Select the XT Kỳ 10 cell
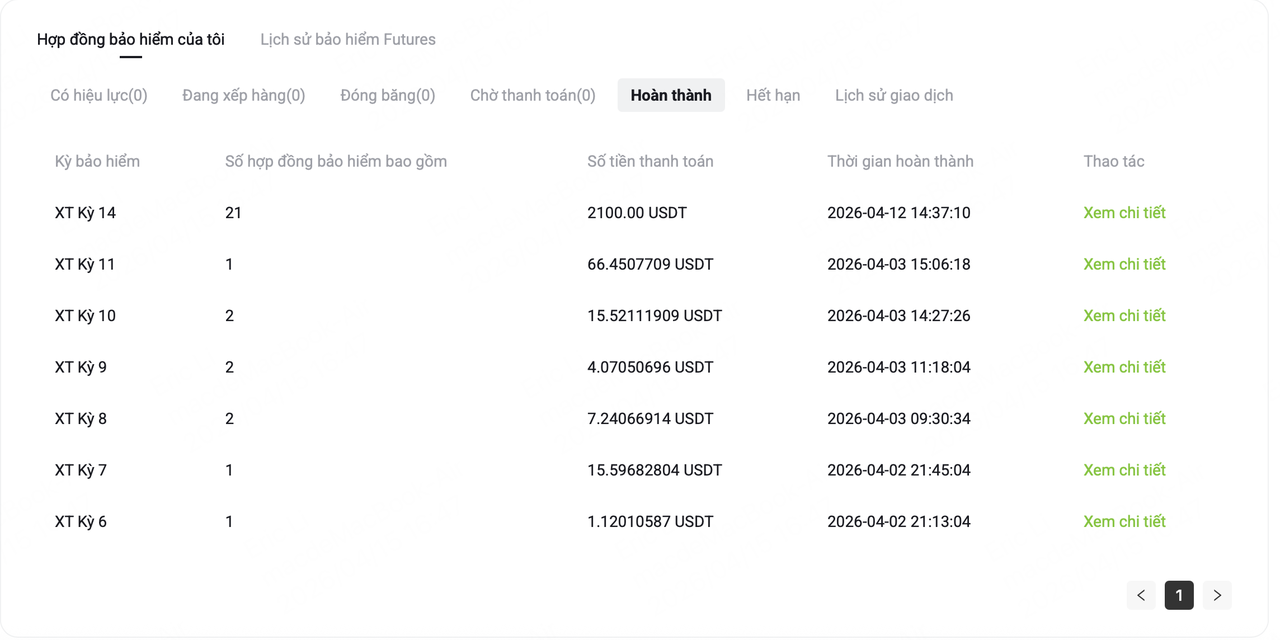 (x=85, y=316)
